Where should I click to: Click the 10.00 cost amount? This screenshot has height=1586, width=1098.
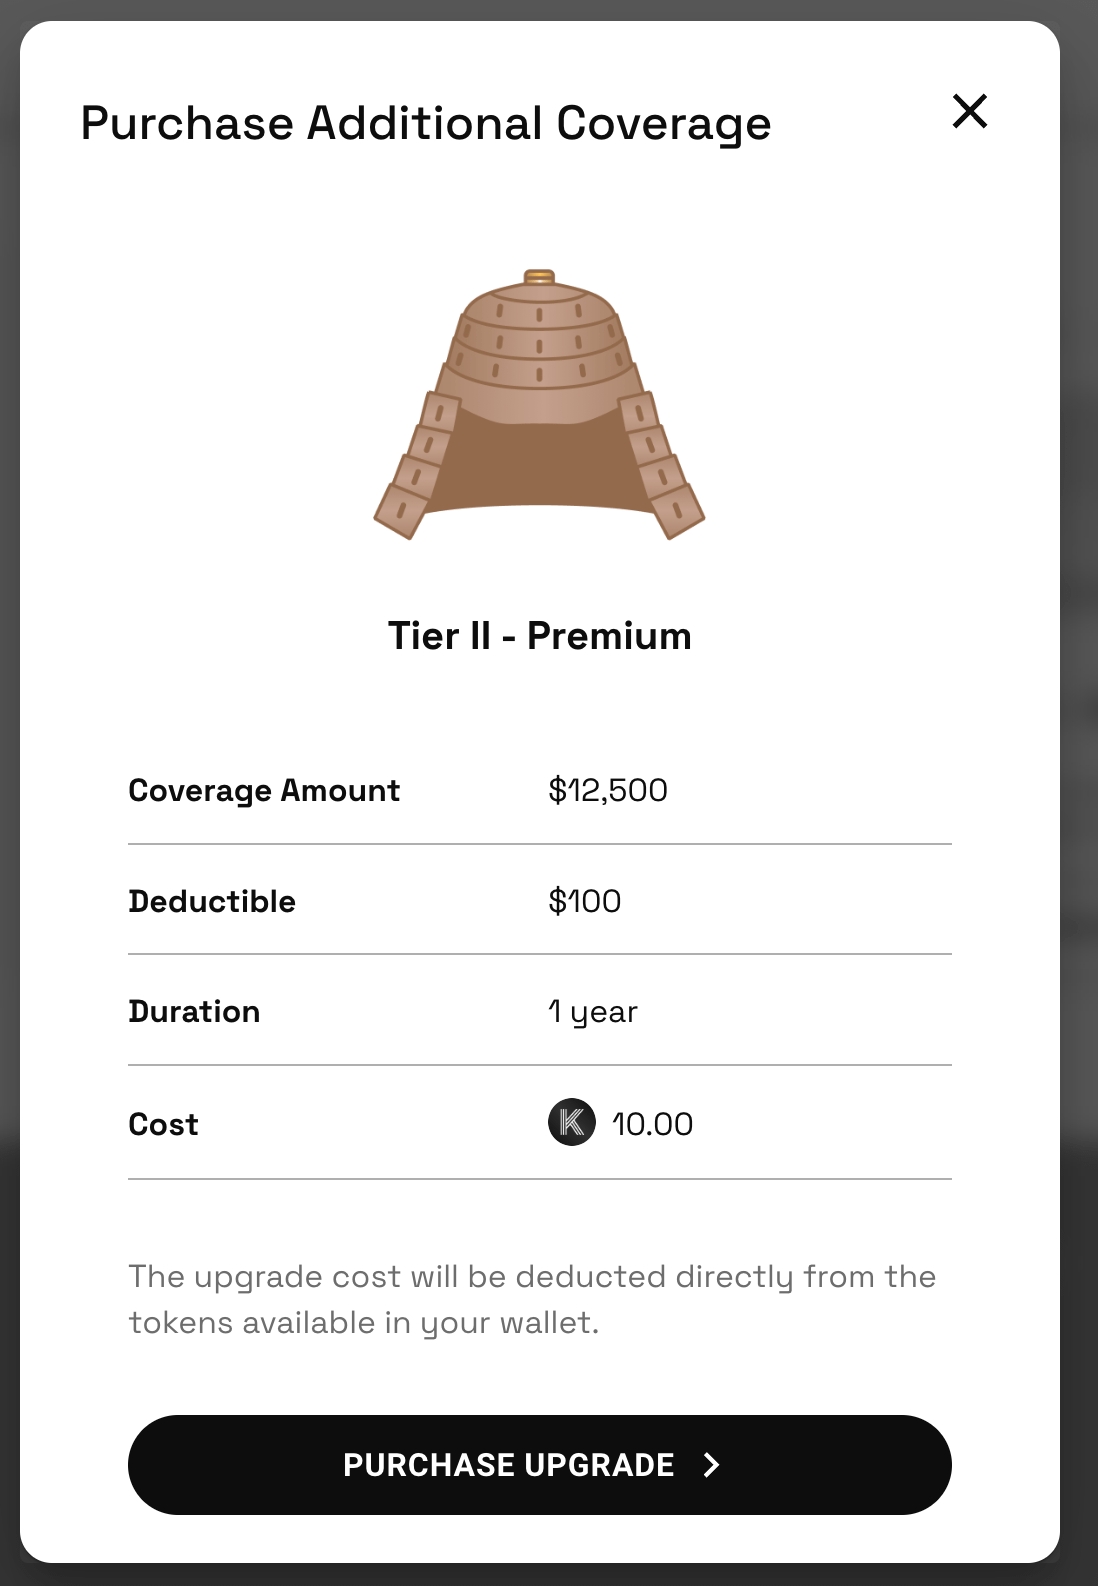pyautogui.click(x=652, y=1124)
